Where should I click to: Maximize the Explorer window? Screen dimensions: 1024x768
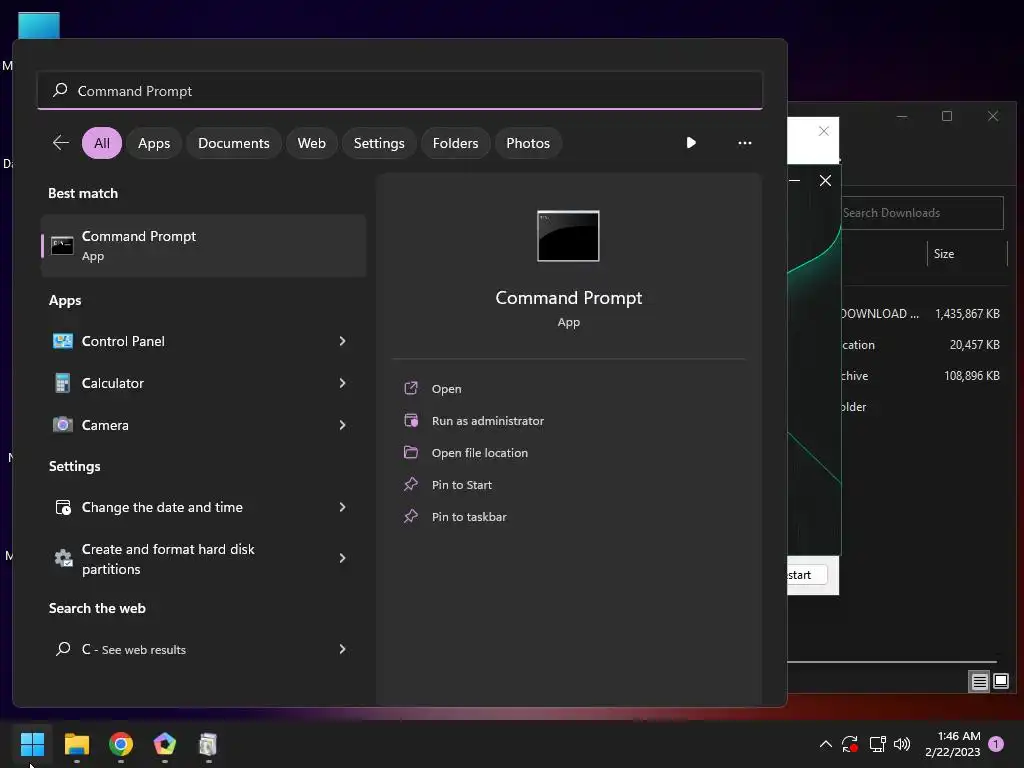click(947, 116)
